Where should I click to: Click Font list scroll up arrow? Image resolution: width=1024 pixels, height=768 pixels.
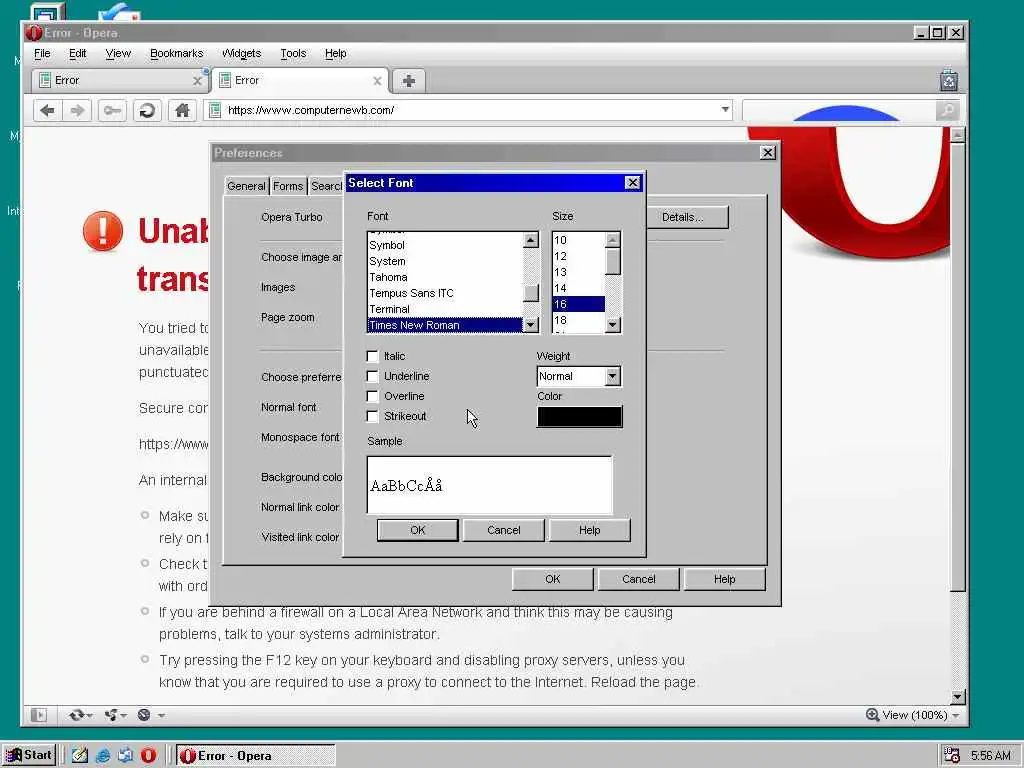coord(531,240)
